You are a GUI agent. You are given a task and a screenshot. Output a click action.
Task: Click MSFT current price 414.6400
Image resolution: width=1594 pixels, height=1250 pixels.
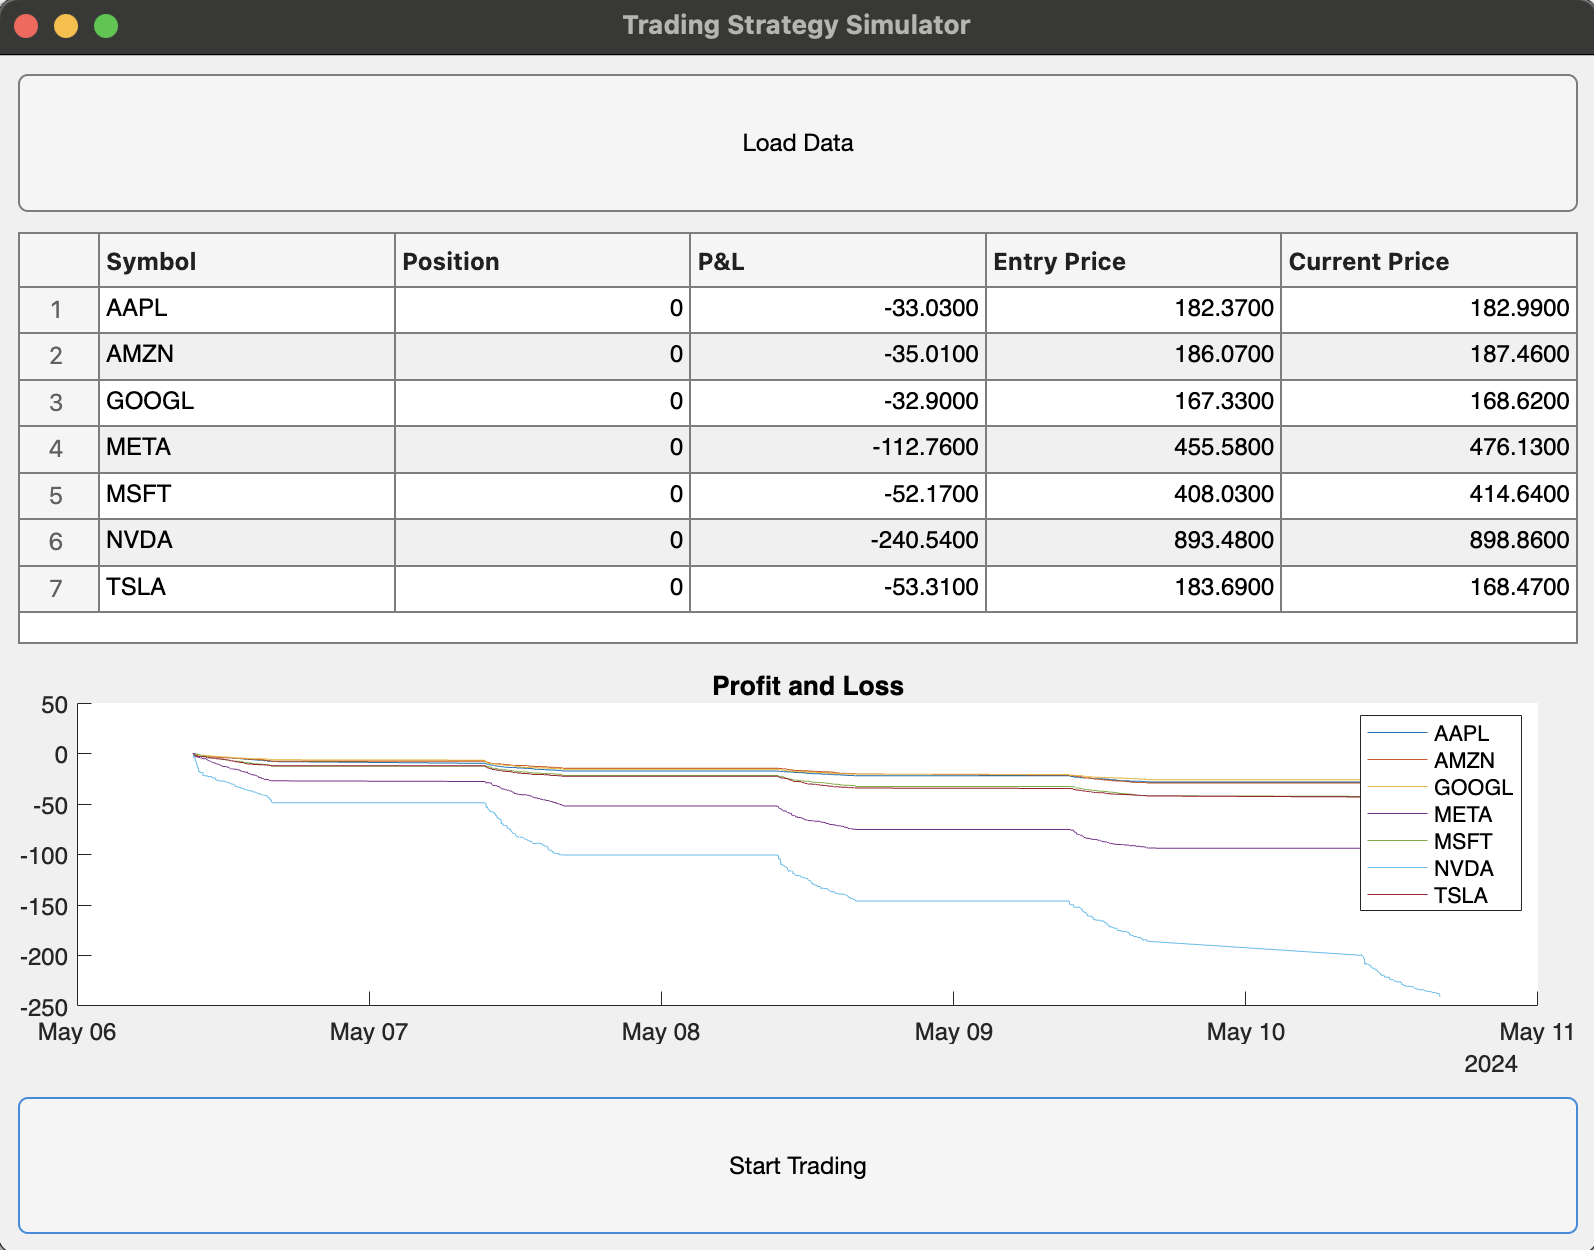[x=1429, y=495]
